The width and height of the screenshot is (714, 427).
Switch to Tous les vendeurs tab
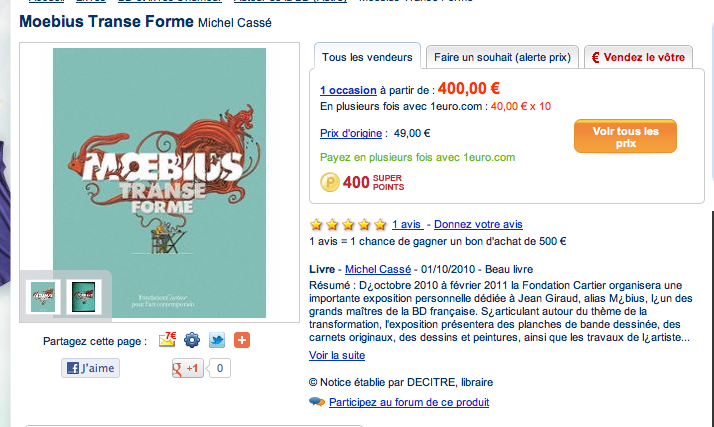367,57
